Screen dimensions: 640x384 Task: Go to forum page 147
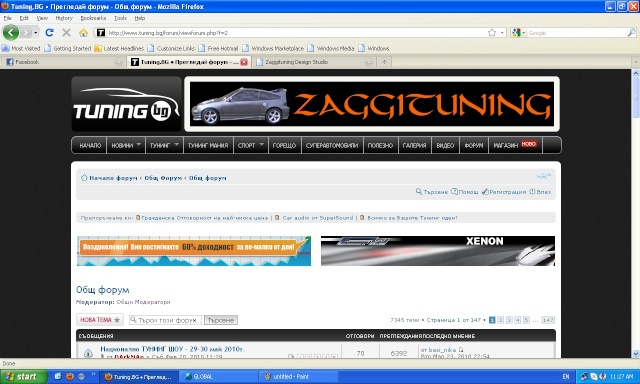[x=548, y=320]
